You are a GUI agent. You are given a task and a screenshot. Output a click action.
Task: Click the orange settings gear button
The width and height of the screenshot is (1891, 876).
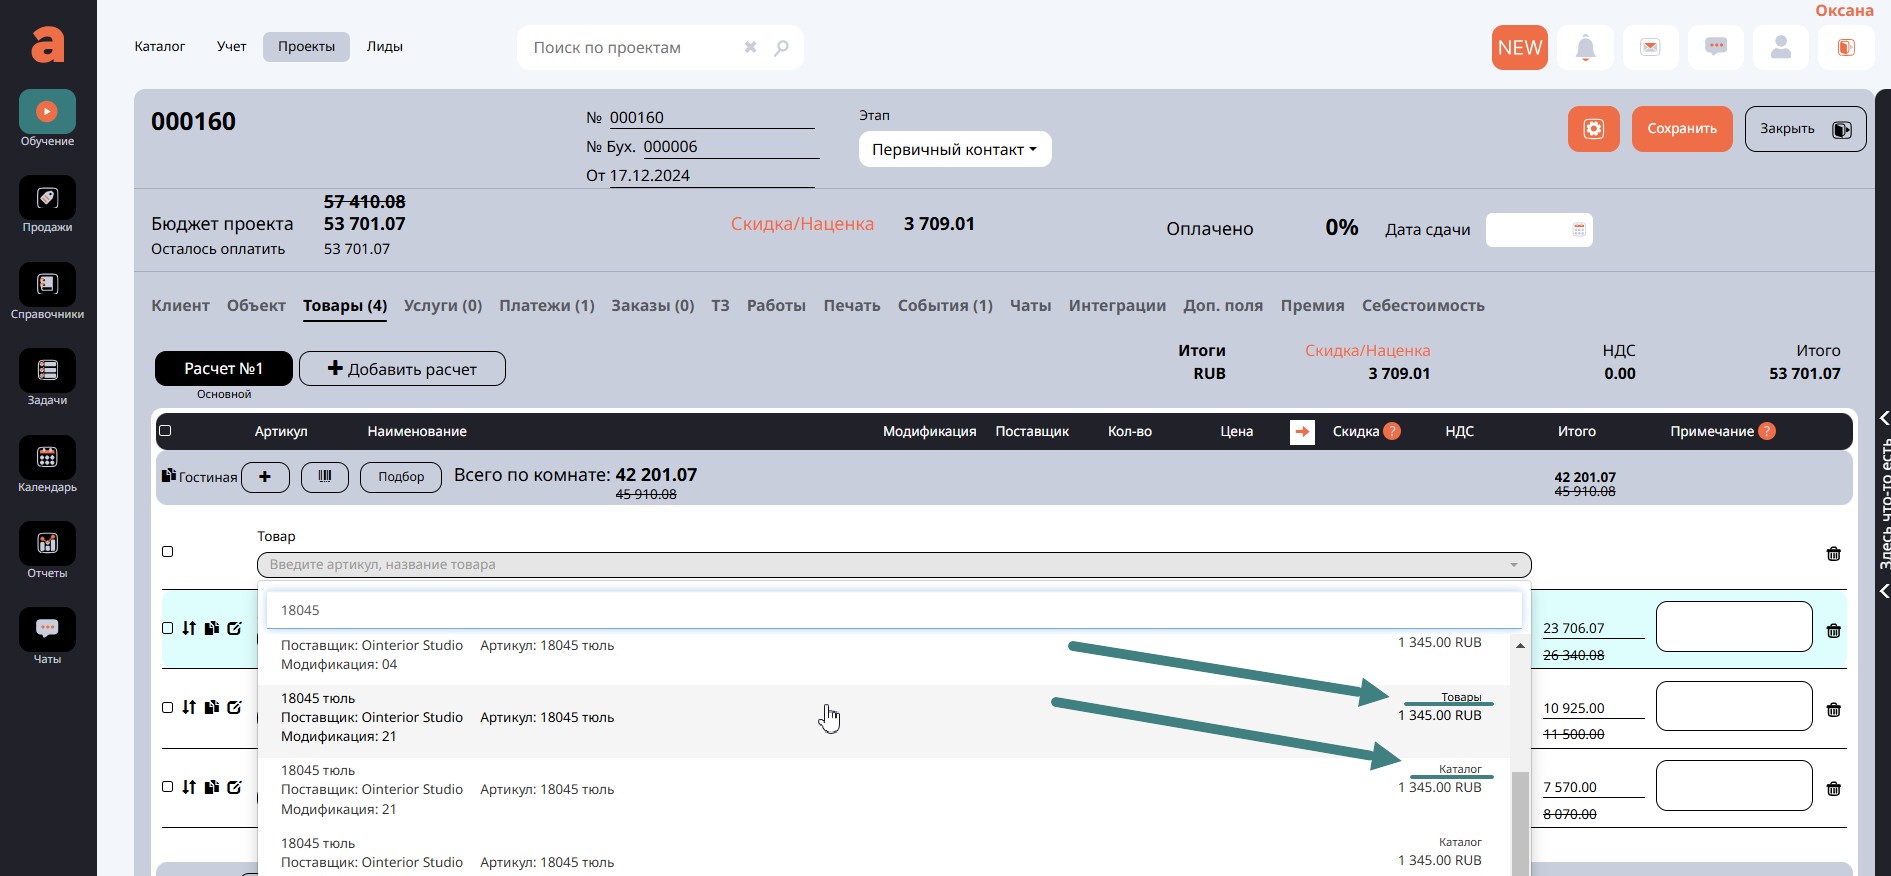[1593, 129]
